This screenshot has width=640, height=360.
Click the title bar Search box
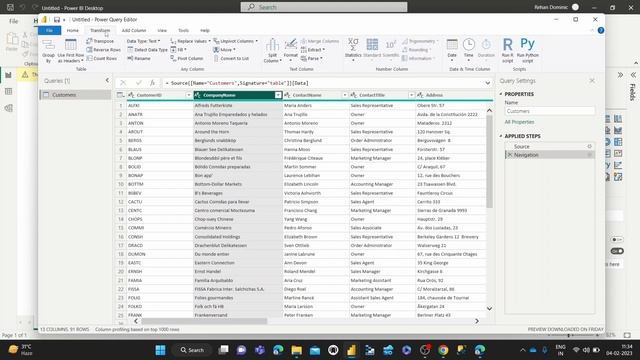[324, 7]
